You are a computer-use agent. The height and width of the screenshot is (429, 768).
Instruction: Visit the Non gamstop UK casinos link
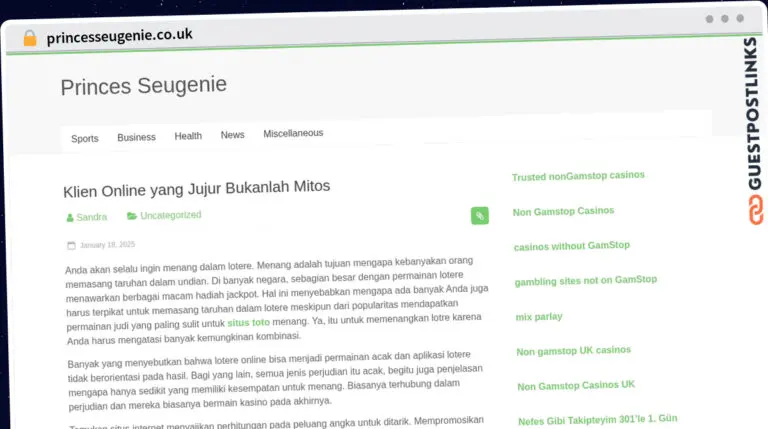tap(574, 351)
